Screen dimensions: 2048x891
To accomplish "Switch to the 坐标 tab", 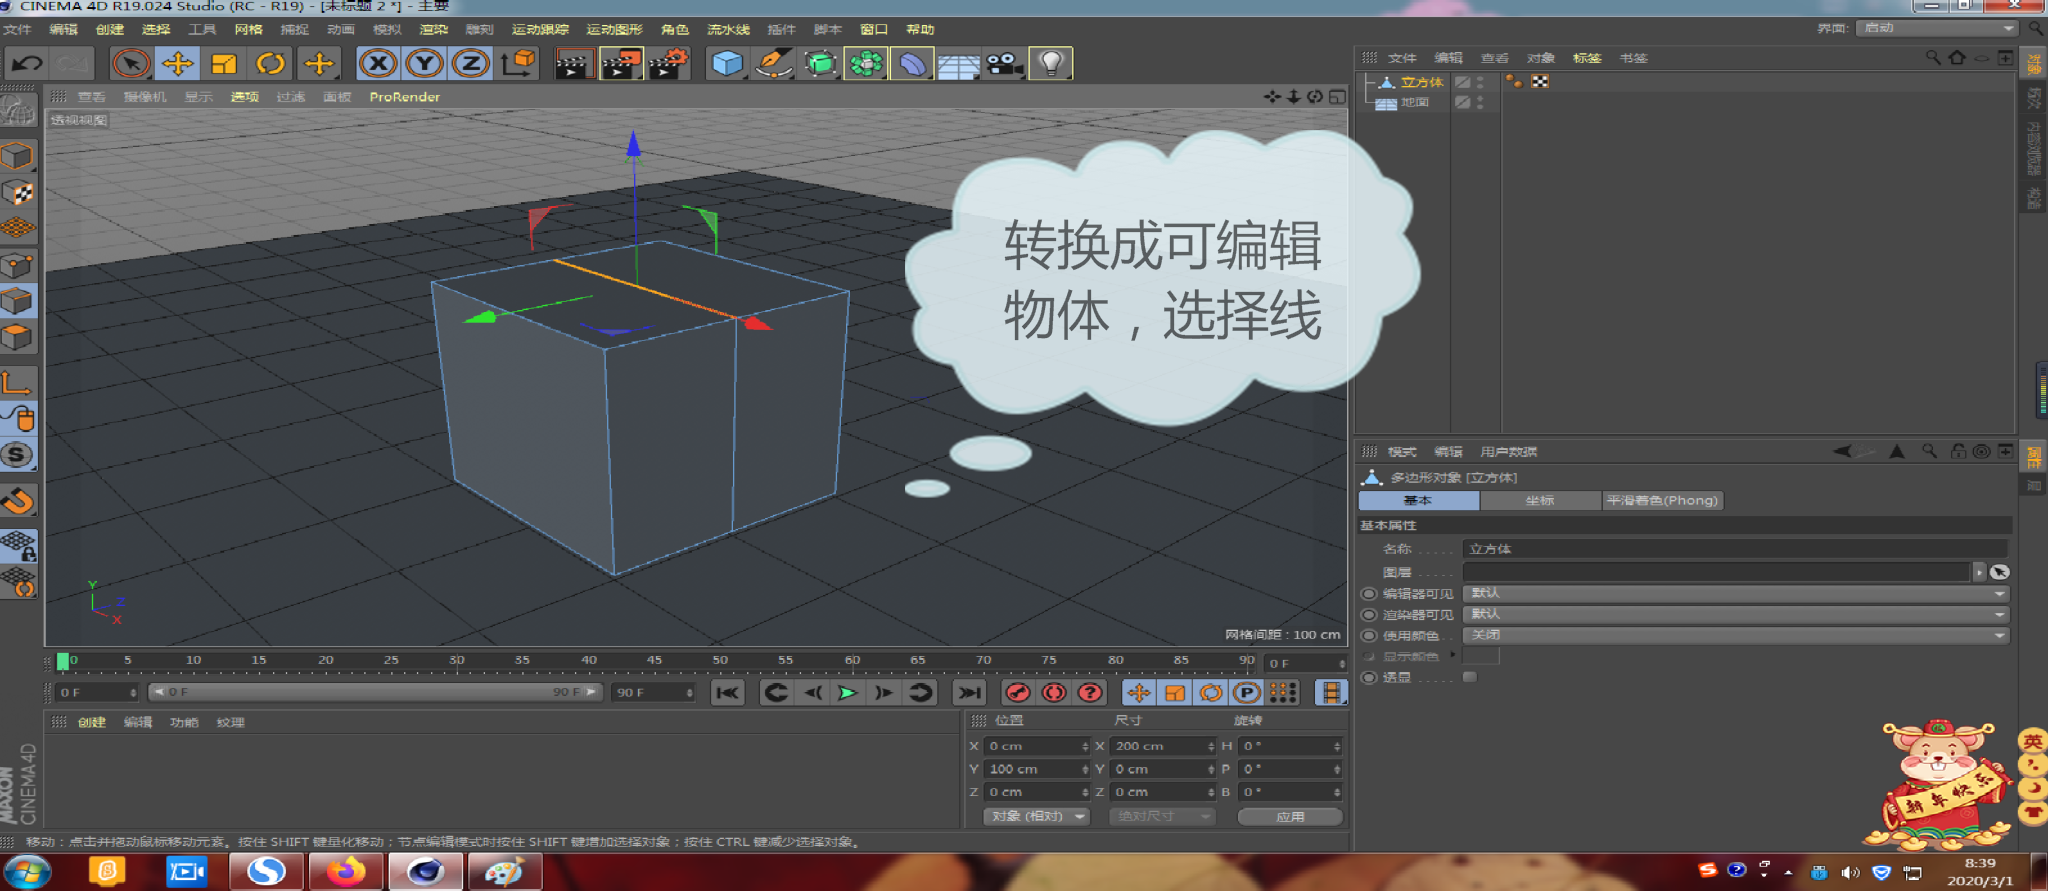I will pyautogui.click(x=1540, y=500).
